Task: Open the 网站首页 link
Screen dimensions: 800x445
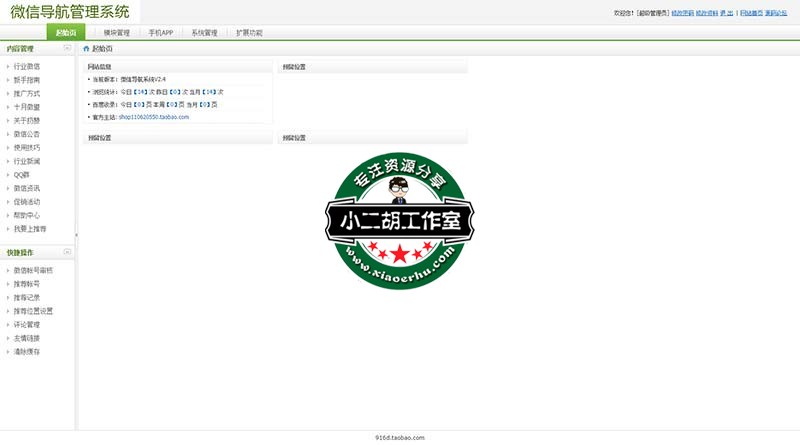Action: pos(750,14)
